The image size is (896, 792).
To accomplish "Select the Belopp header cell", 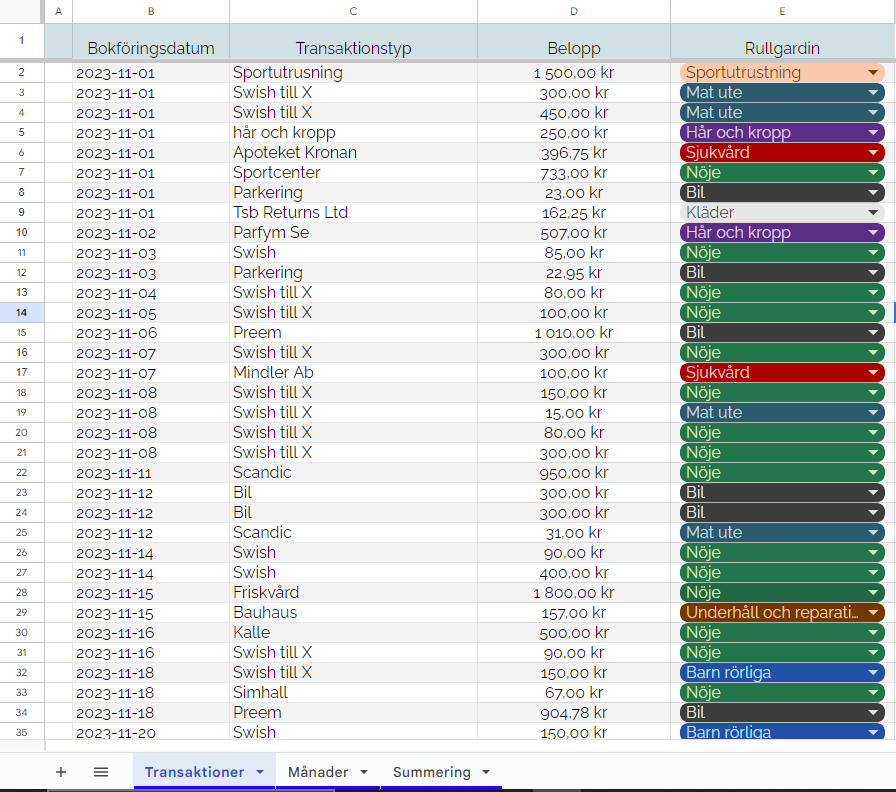I will pos(574,48).
